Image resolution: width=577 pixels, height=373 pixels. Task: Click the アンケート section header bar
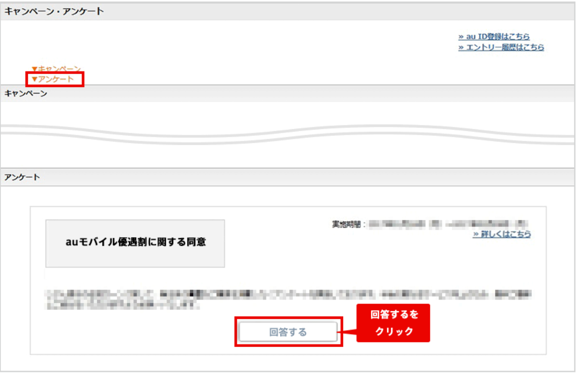(288, 177)
